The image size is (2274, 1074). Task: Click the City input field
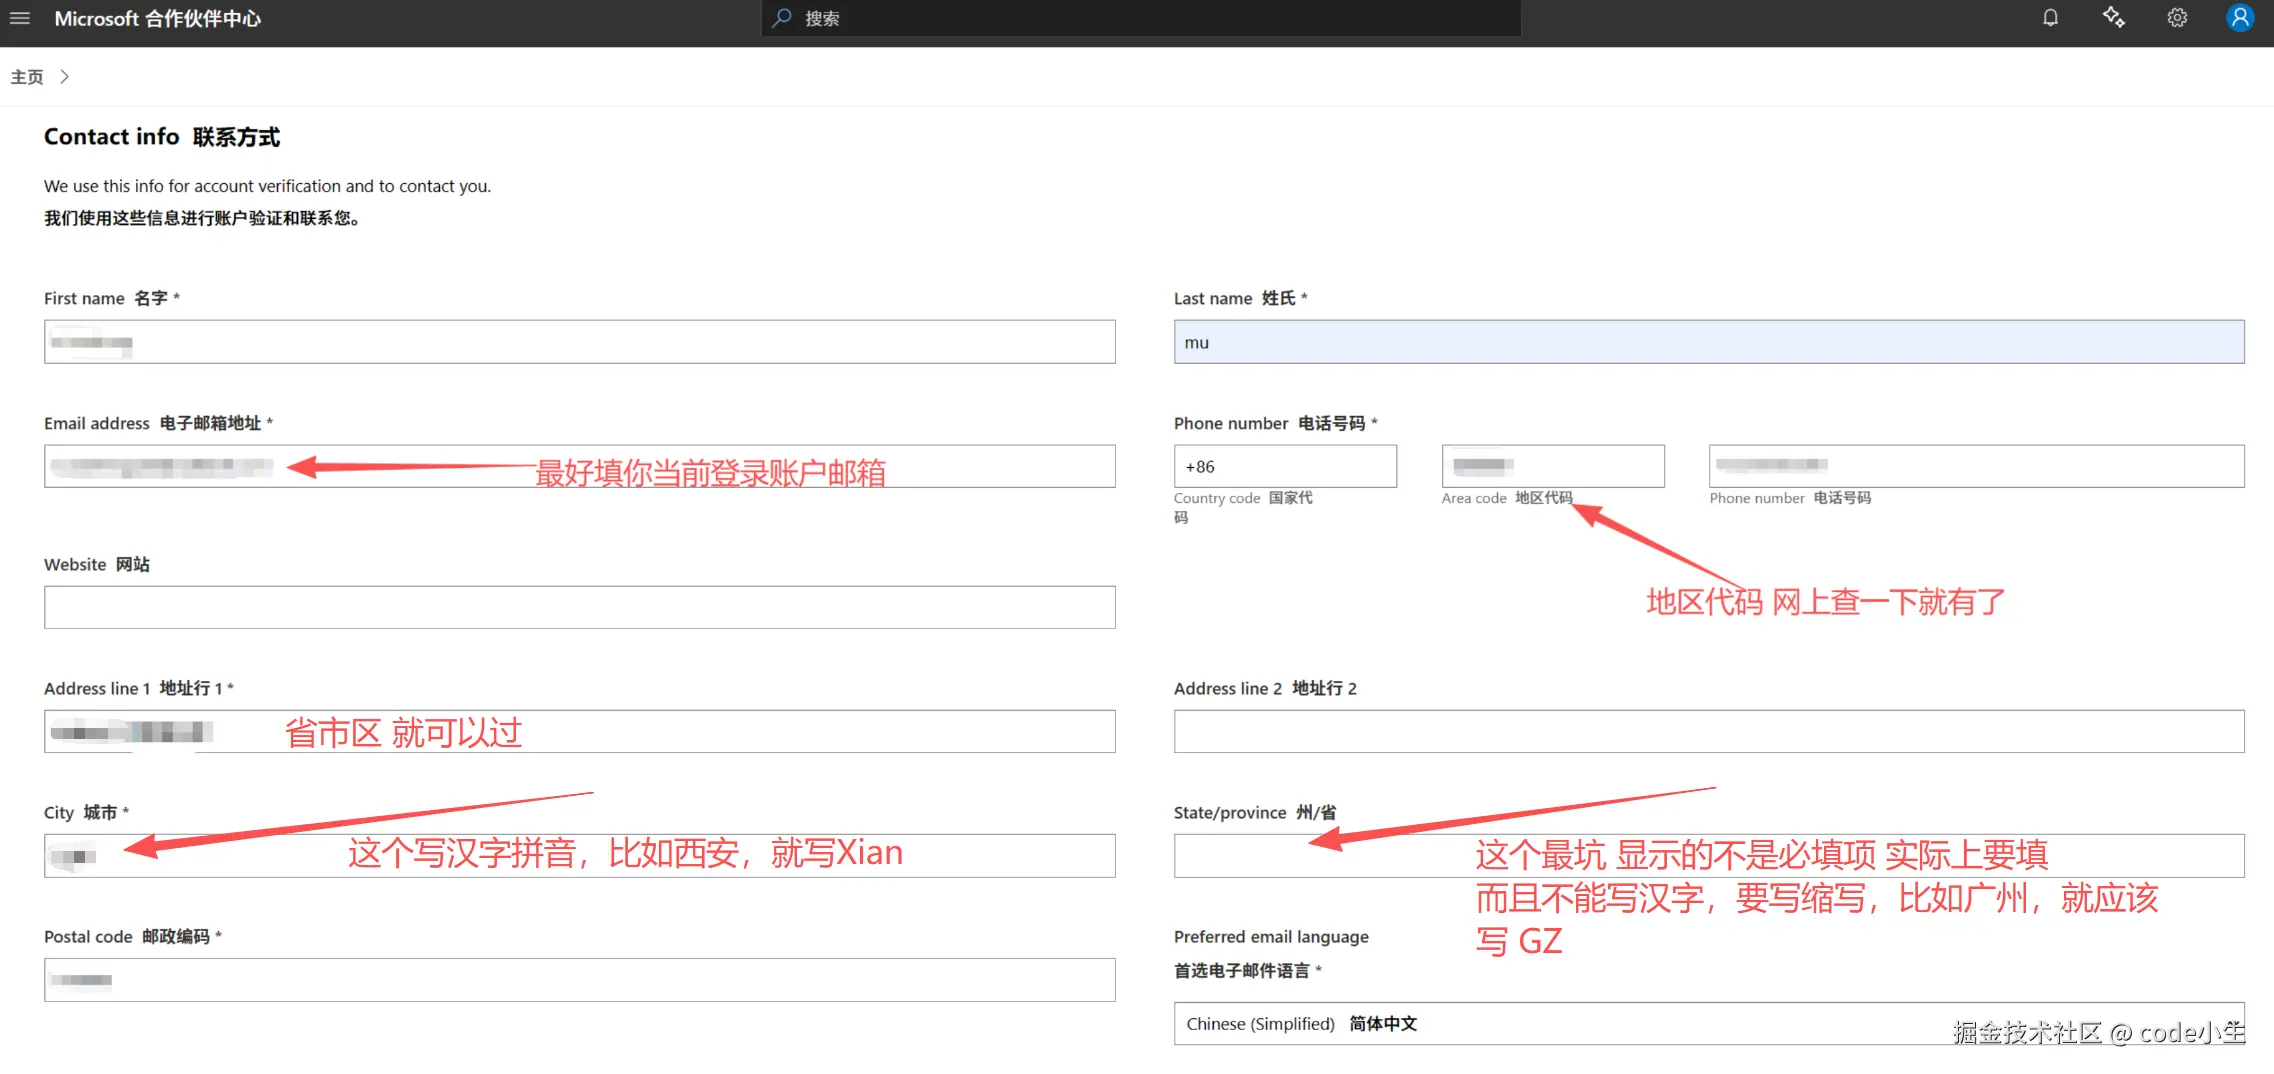point(580,856)
